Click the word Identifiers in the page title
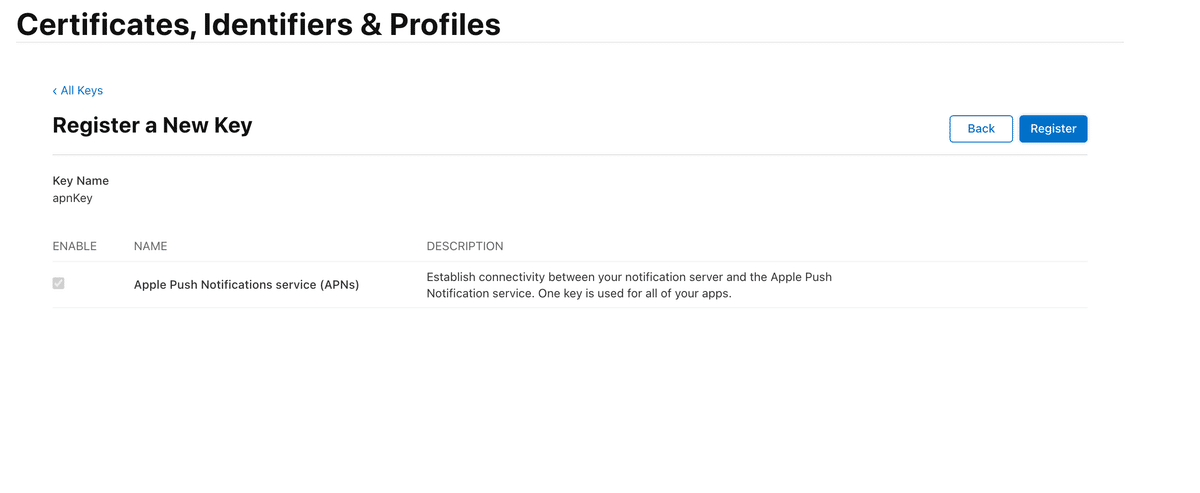The height and width of the screenshot is (493, 1200). pyautogui.click(x=278, y=24)
